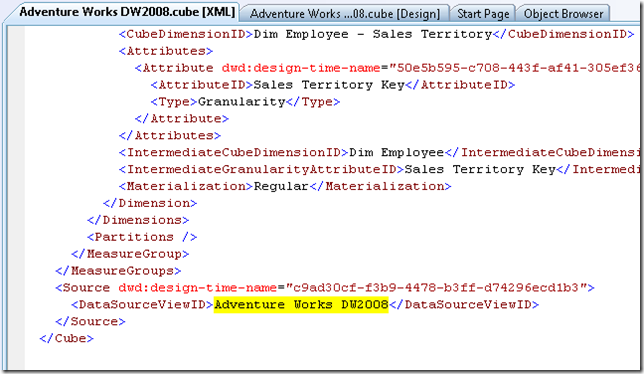Click the closing MeasureGroups tag
This screenshot has height=374, width=644.
pyautogui.click(x=118, y=271)
